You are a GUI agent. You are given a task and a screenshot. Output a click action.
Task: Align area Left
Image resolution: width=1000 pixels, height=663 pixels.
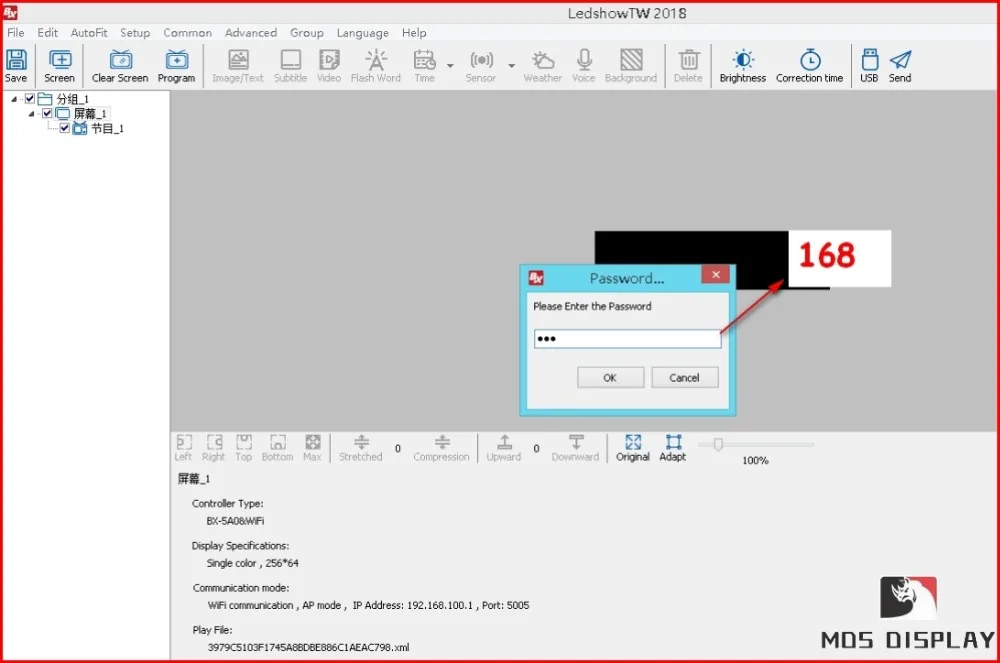point(184,448)
